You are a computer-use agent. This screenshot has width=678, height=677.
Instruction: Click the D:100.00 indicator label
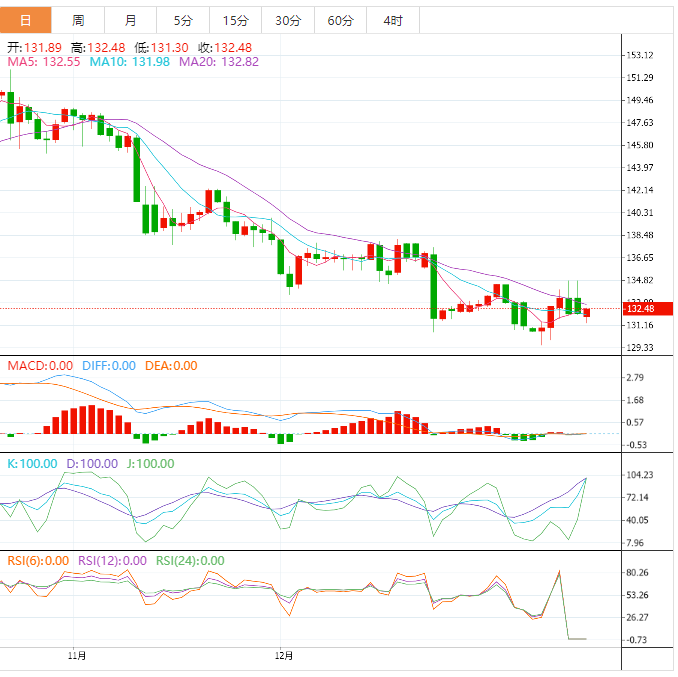[92, 463]
